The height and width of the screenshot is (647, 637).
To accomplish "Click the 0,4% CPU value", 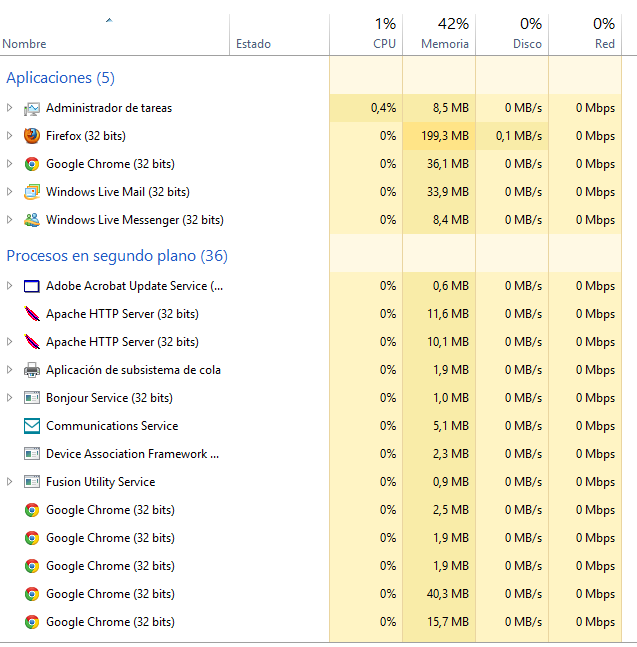I will pyautogui.click(x=383, y=108).
